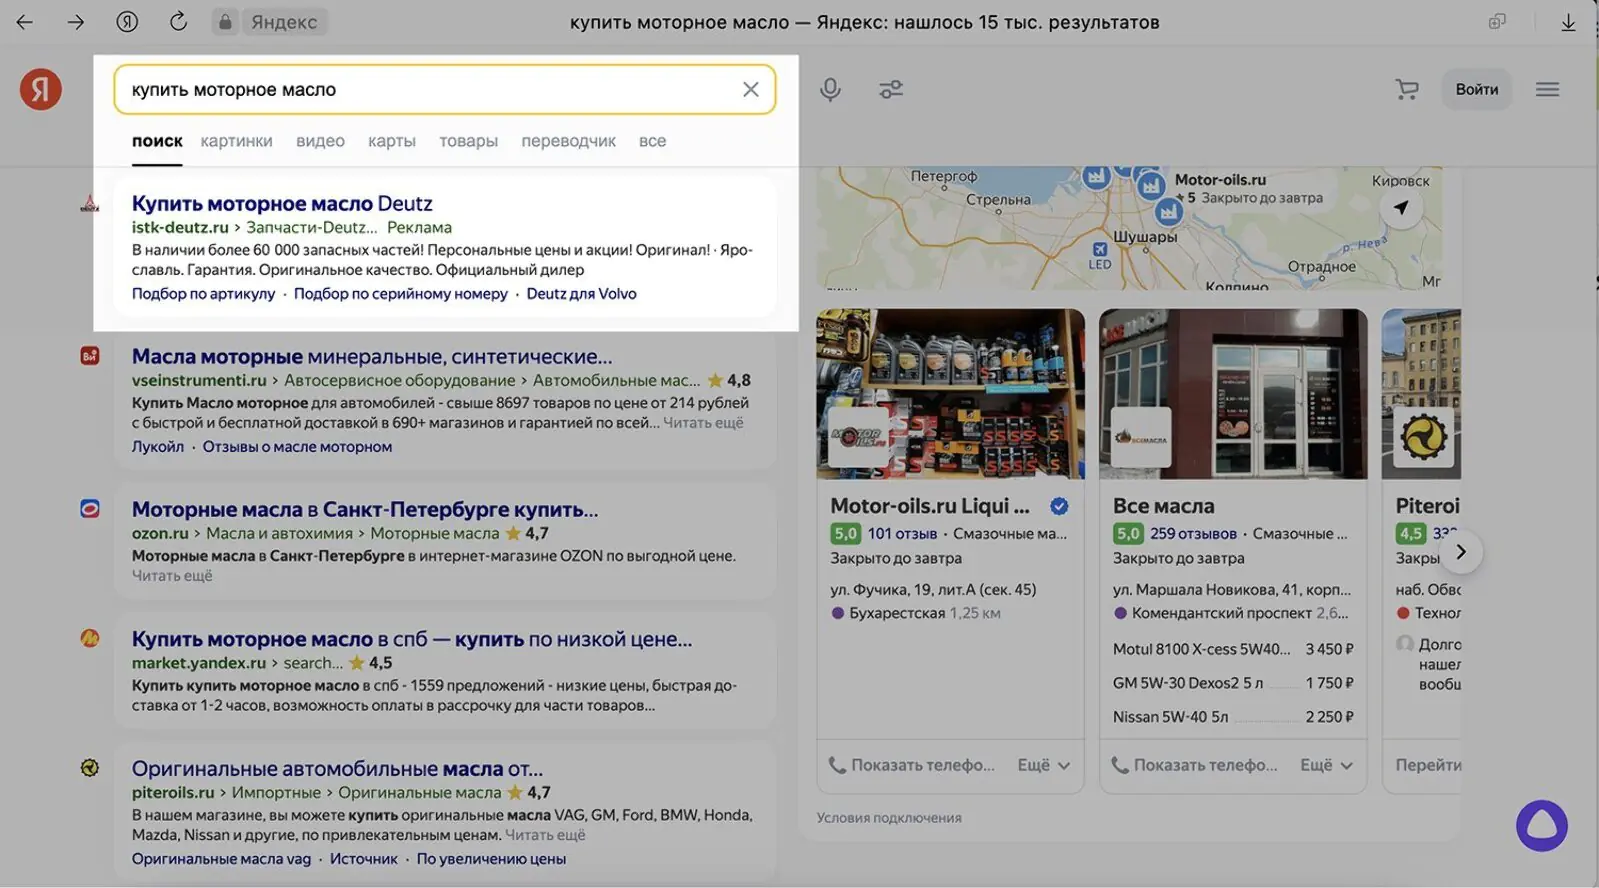This screenshot has height=888, width=1599.
Task: Go back with the browser back arrow
Action: point(25,22)
